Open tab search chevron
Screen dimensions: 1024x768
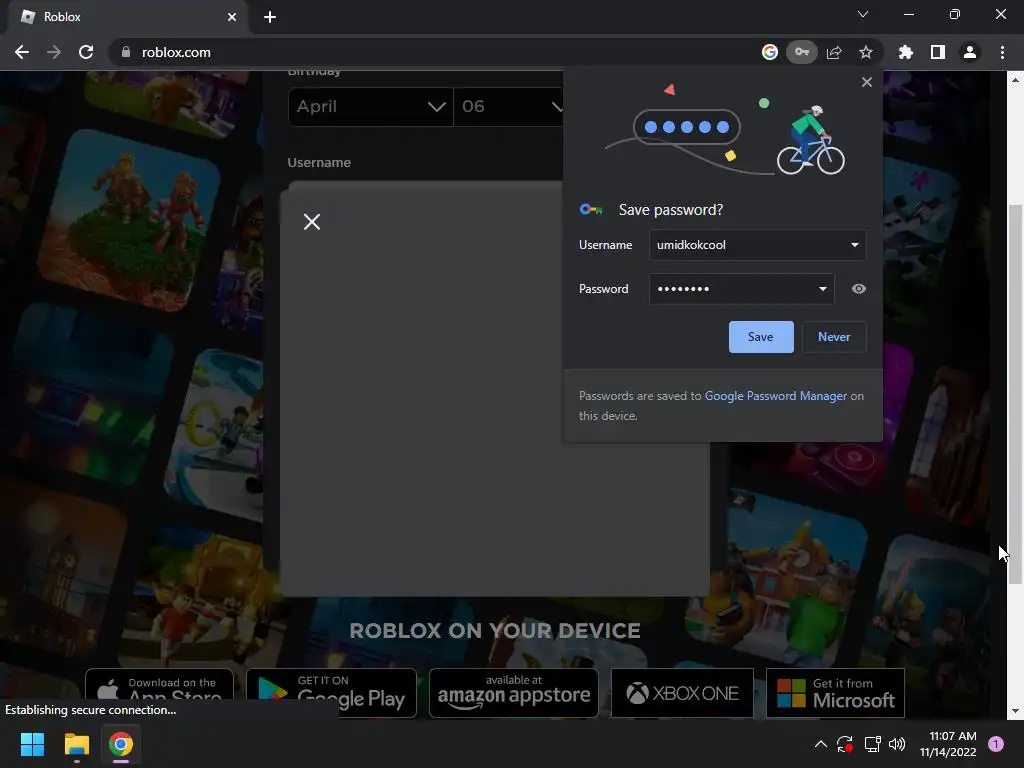863,14
